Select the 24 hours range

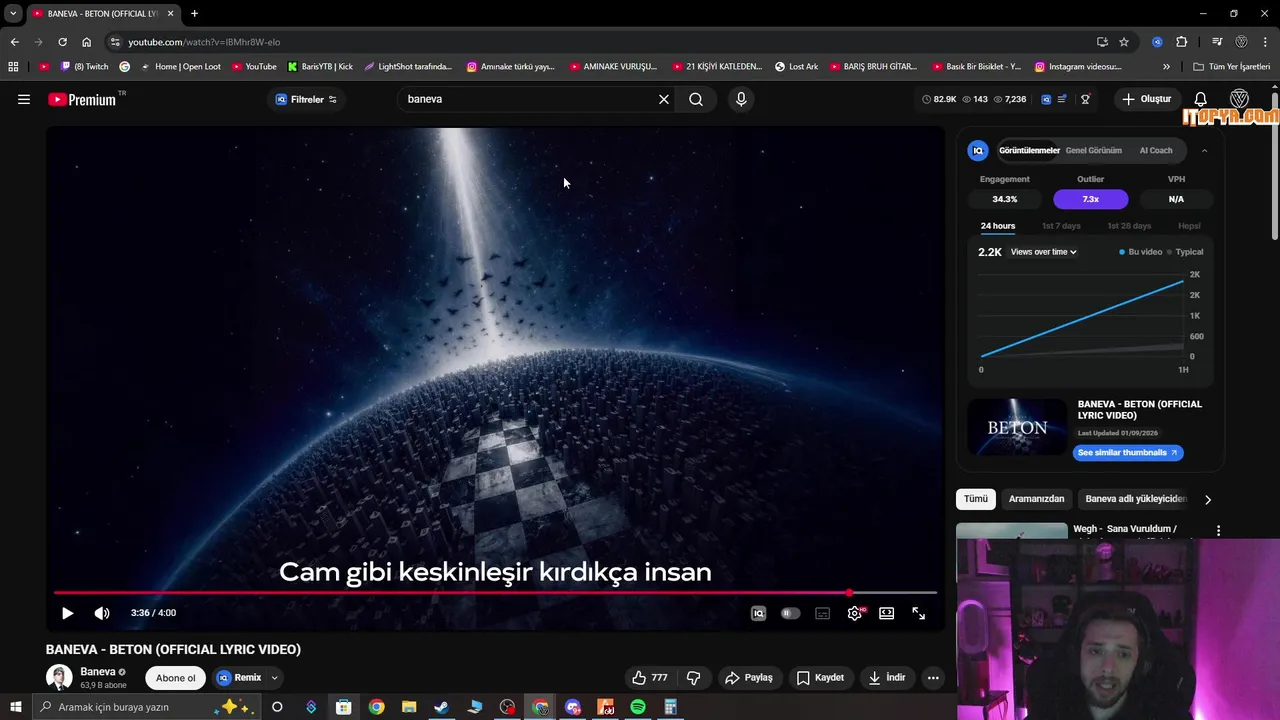pyautogui.click(x=997, y=226)
